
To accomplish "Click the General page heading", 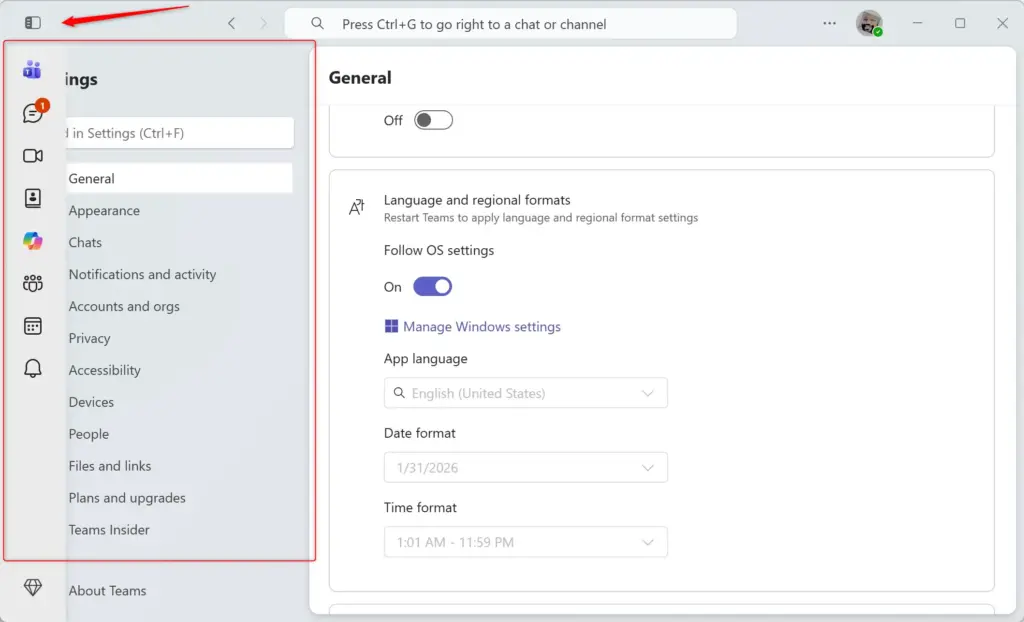I will 360,78.
